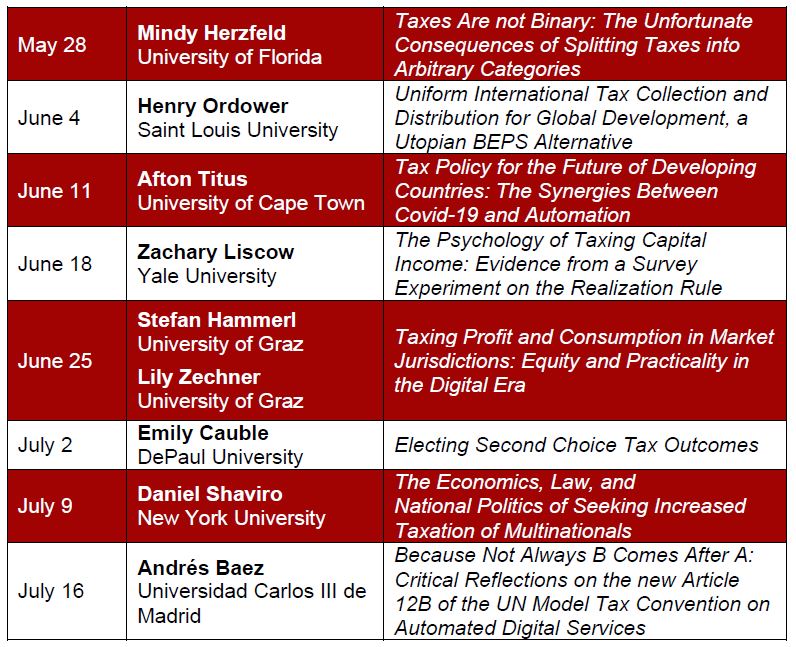The height and width of the screenshot is (647, 796).
Task: Select speaker Henry Ordower
Action: tap(213, 106)
